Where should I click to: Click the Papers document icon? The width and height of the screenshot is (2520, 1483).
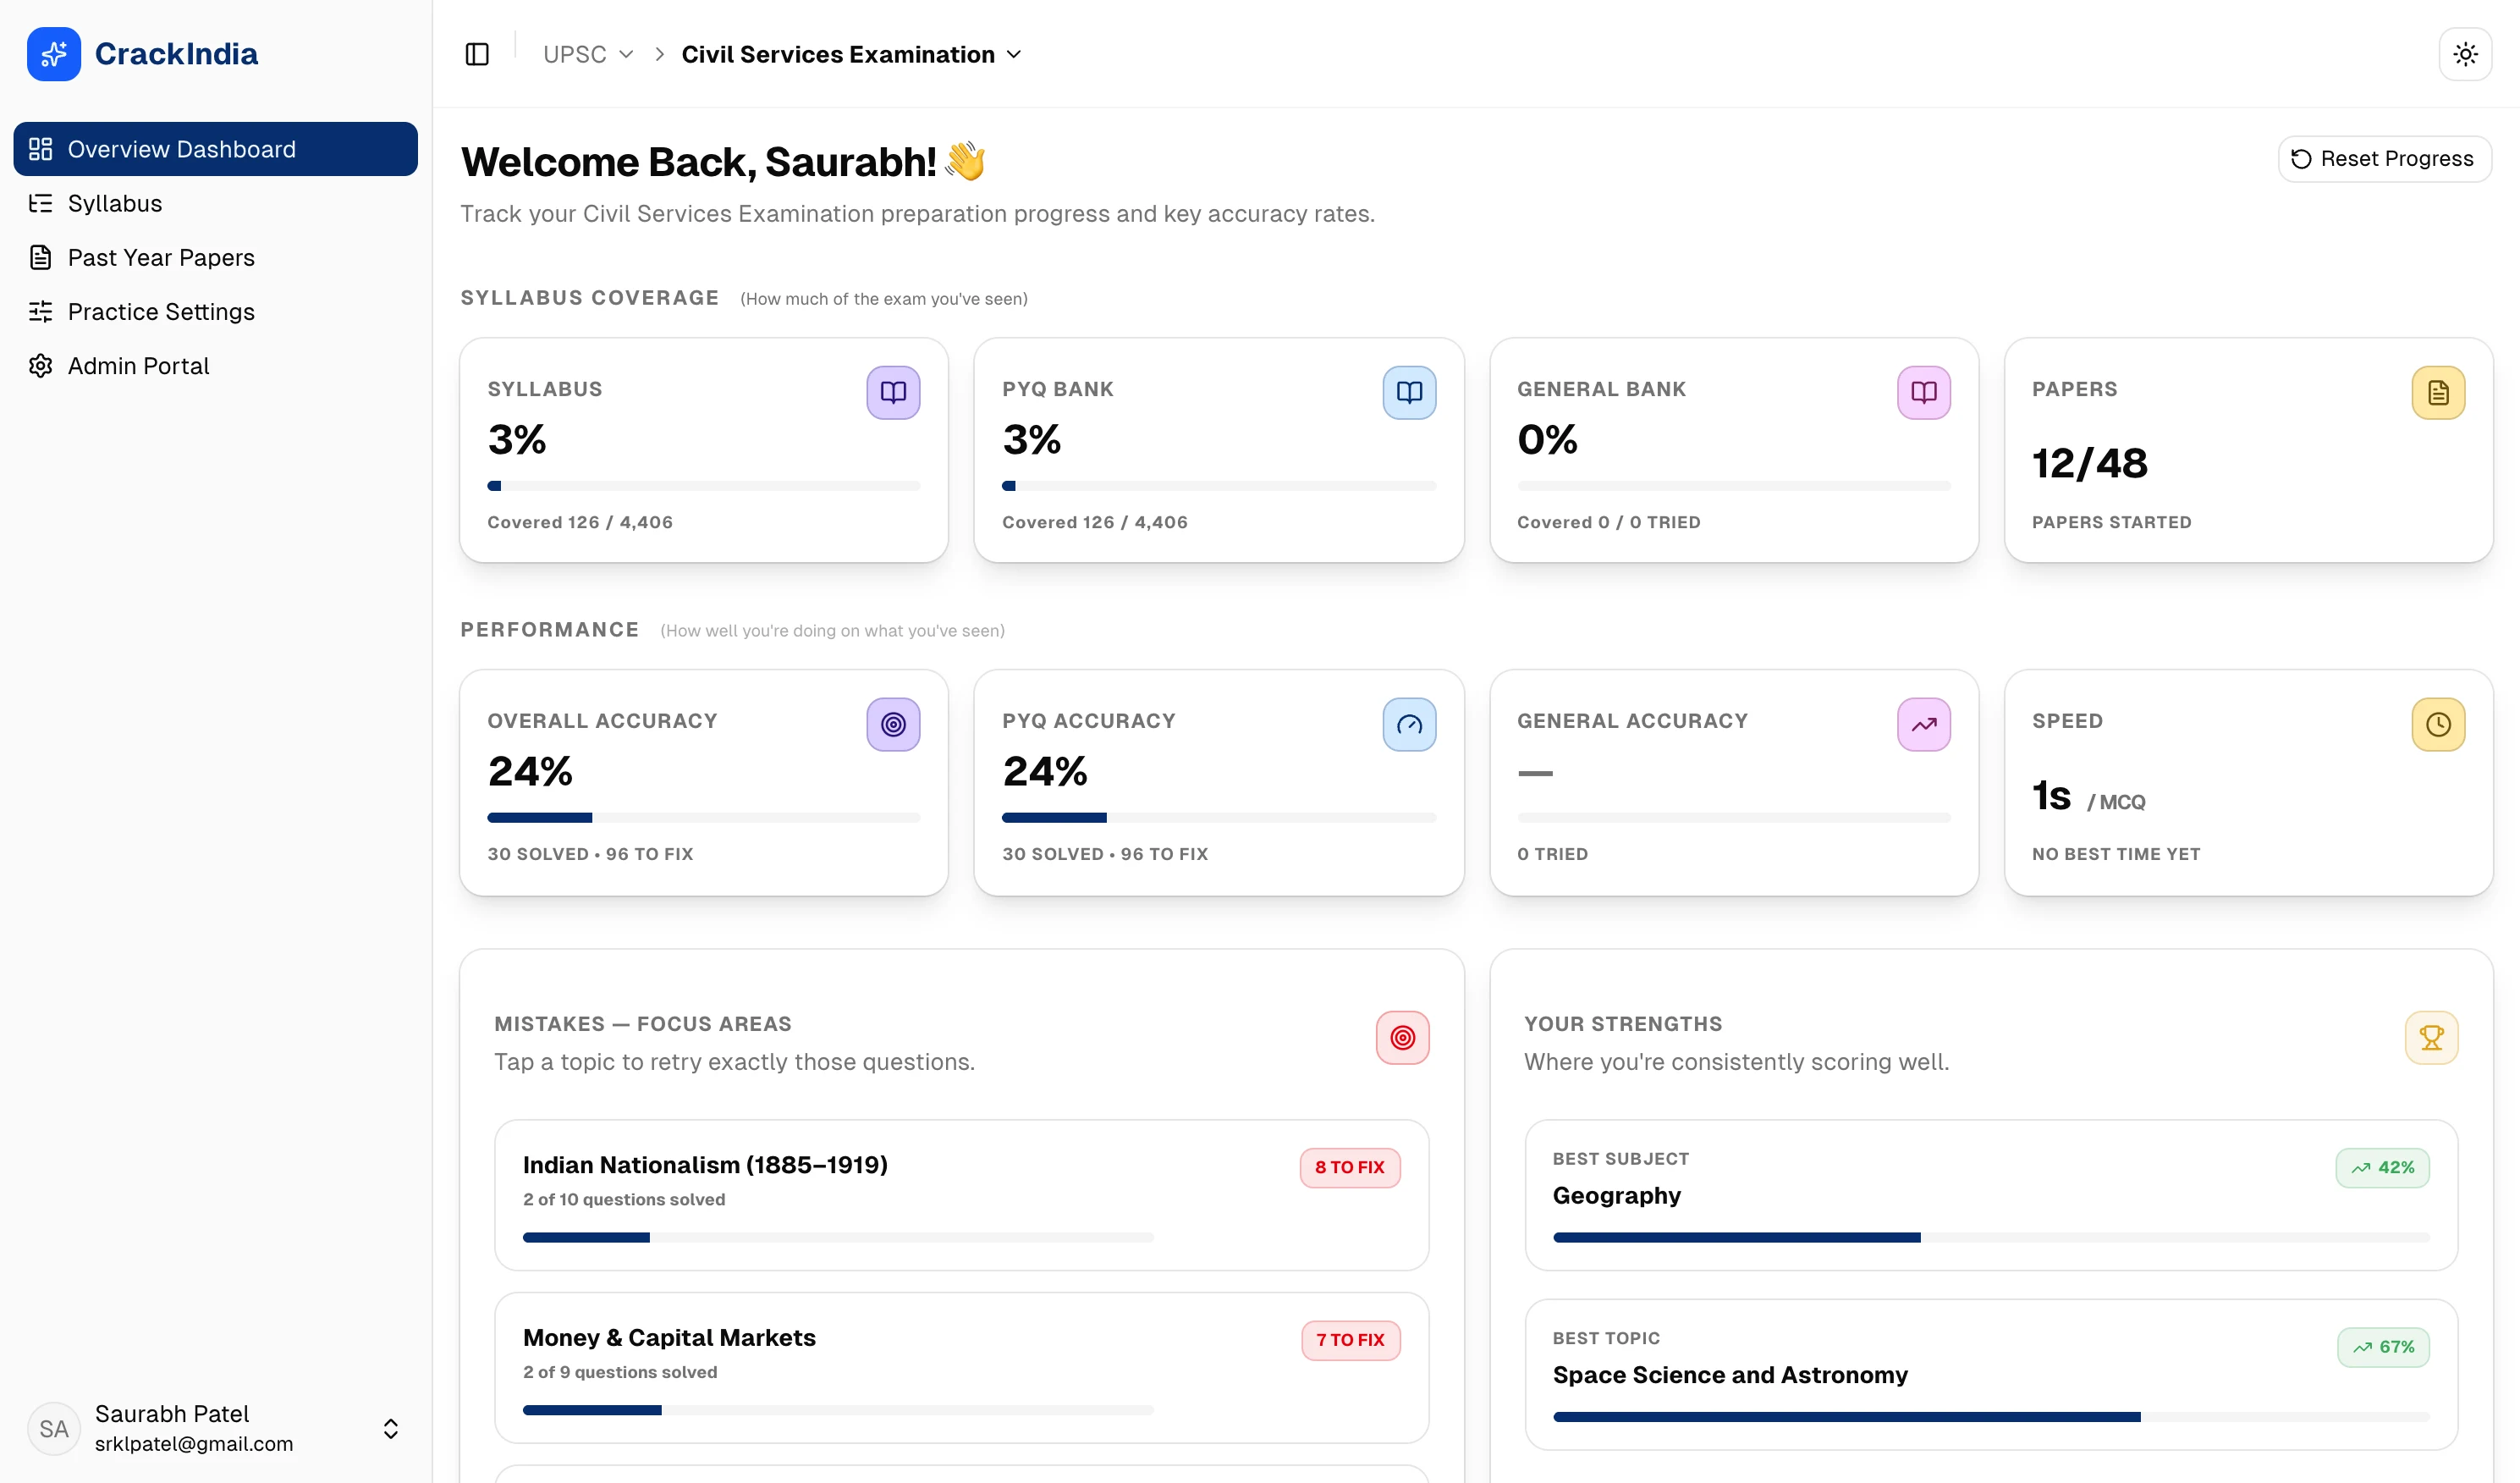(2438, 392)
